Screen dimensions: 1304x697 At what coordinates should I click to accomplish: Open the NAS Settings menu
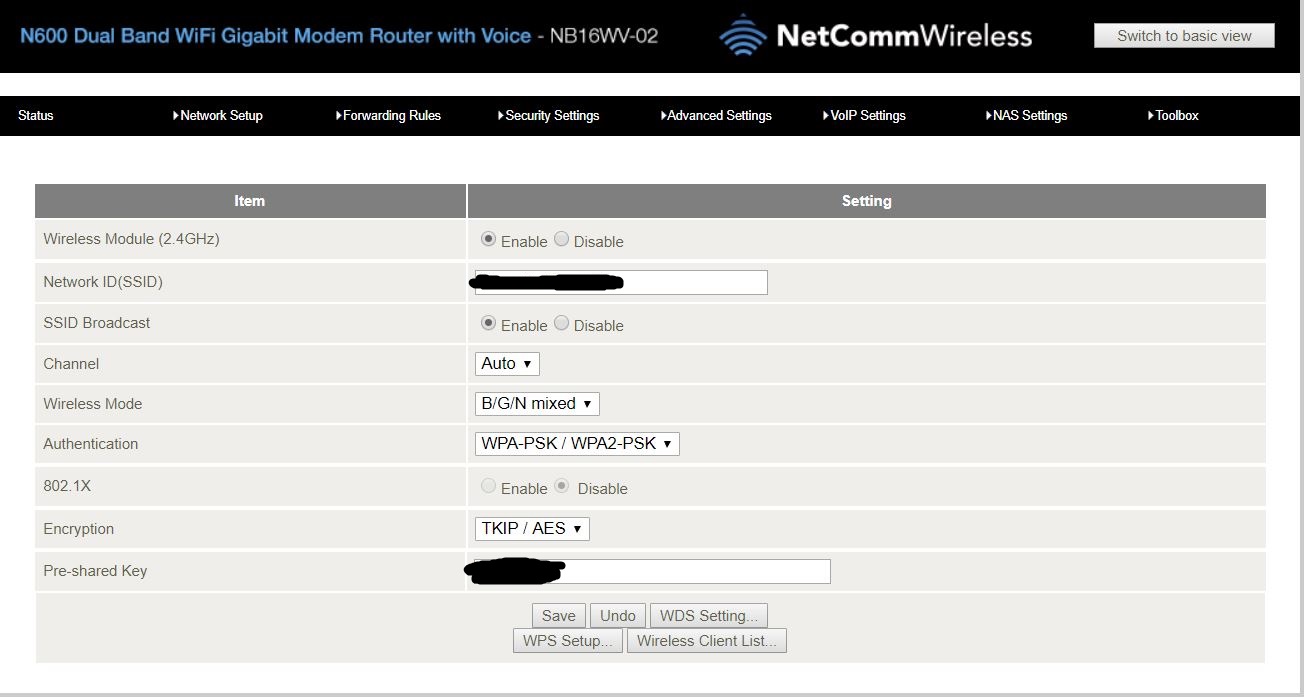click(1026, 116)
